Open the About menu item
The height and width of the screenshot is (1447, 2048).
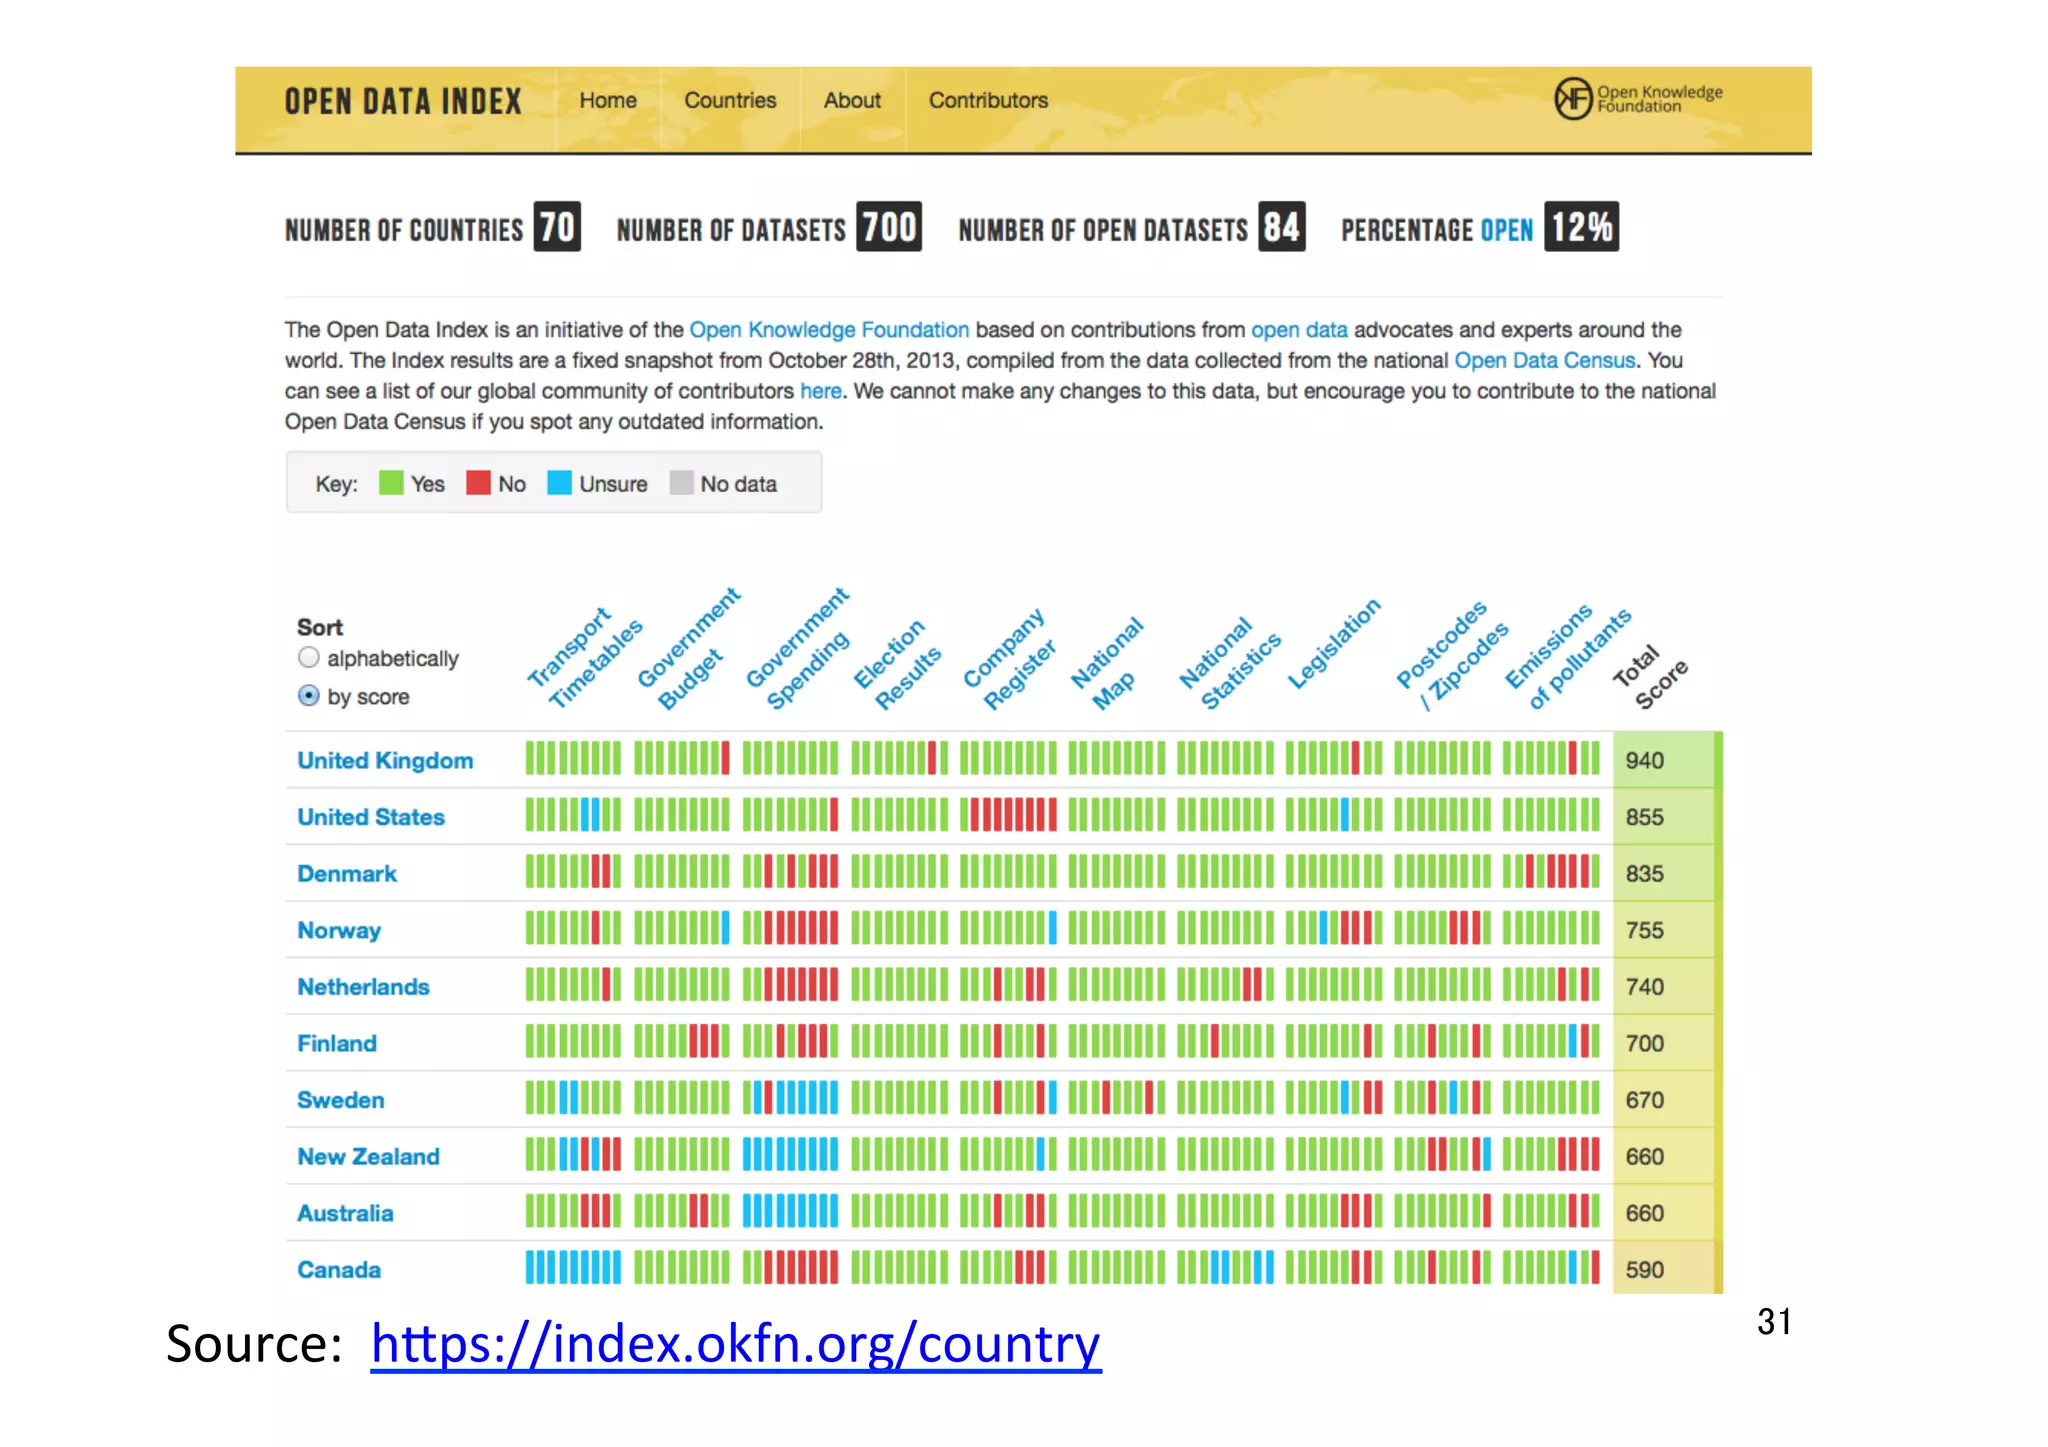[852, 100]
